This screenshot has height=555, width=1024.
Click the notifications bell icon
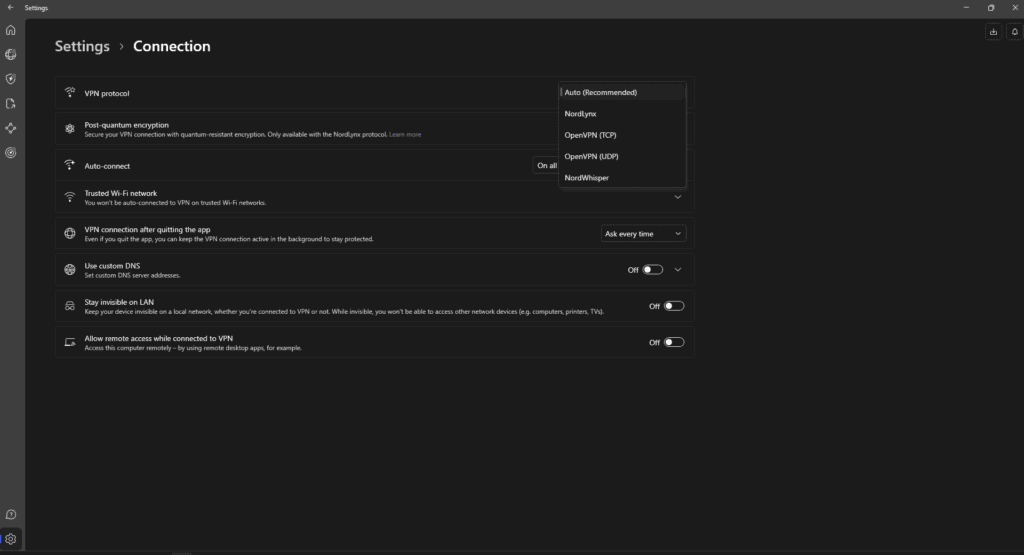click(1014, 32)
